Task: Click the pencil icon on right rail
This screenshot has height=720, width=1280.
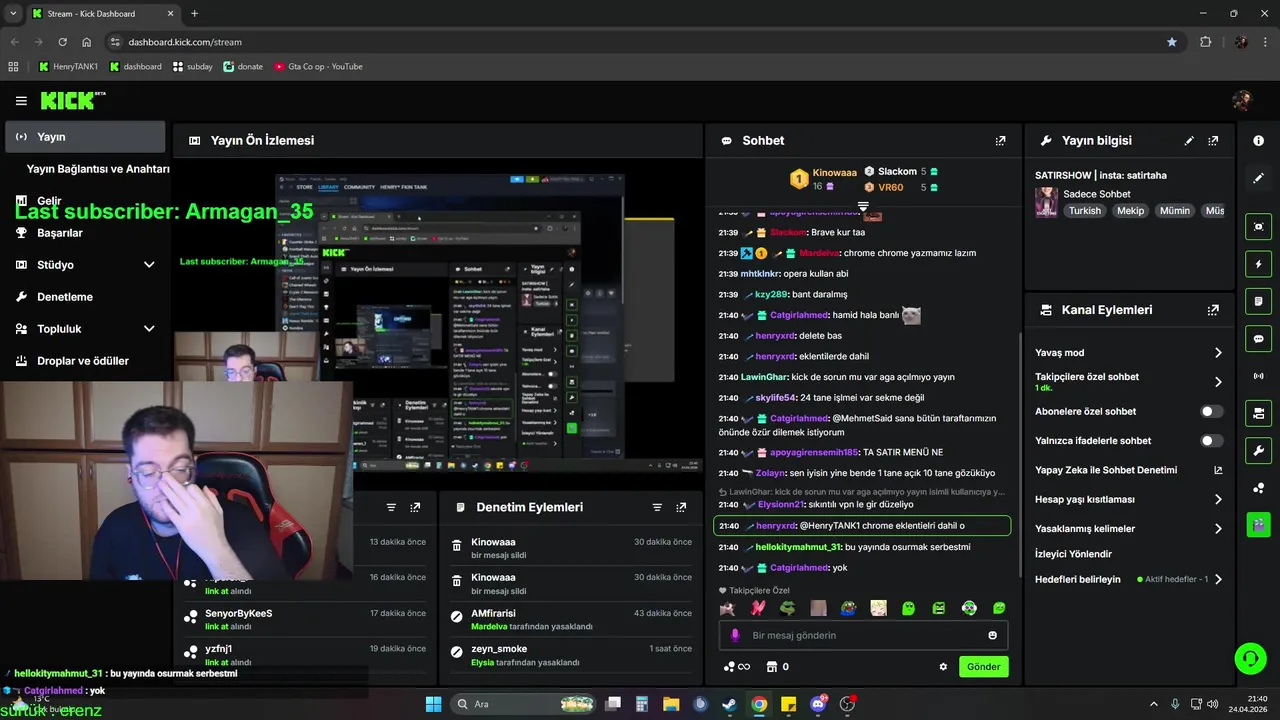Action: [x=1258, y=178]
